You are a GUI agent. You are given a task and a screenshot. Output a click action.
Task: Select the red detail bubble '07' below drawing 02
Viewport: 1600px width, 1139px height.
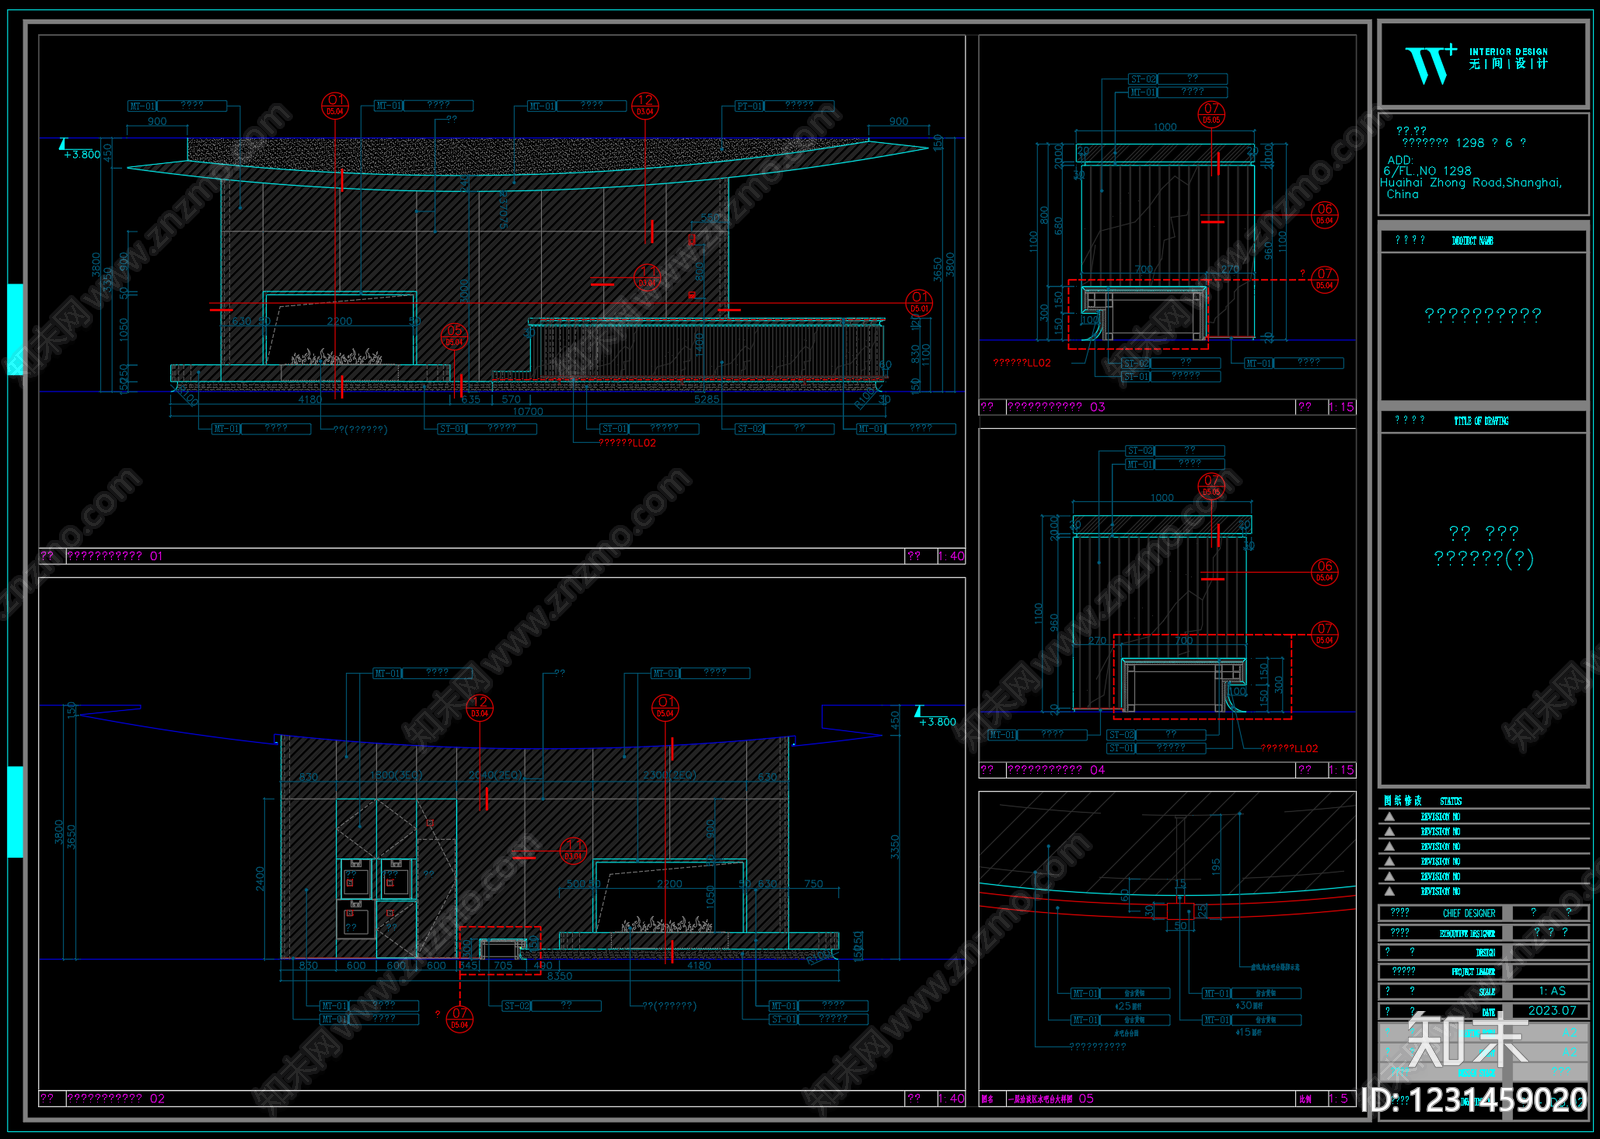459,1019
